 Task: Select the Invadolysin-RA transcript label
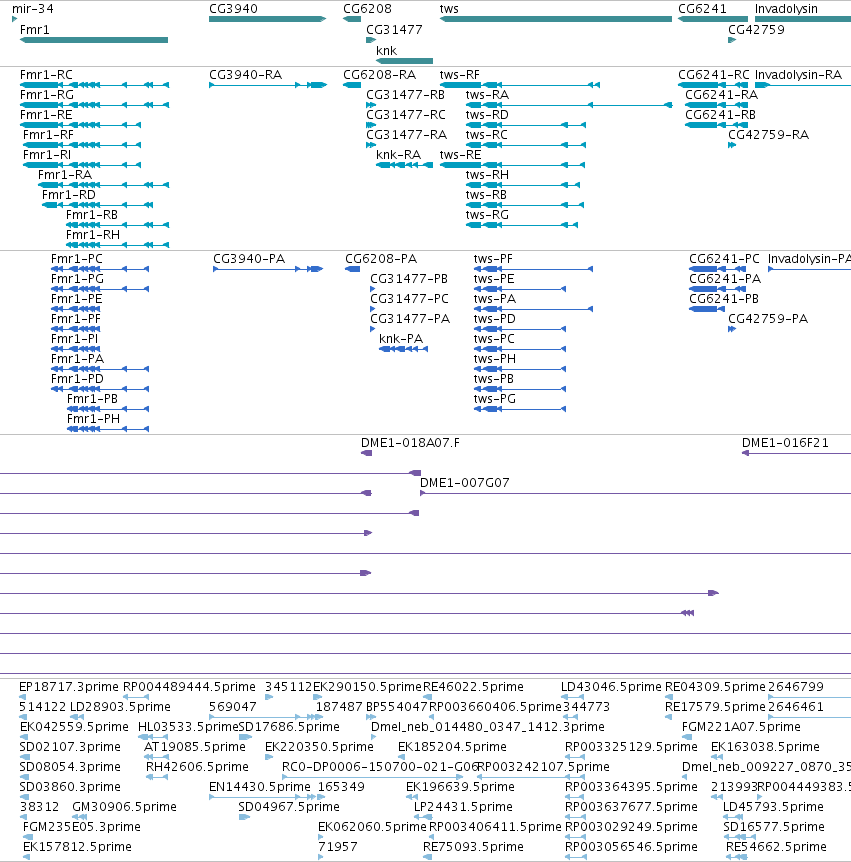click(798, 75)
